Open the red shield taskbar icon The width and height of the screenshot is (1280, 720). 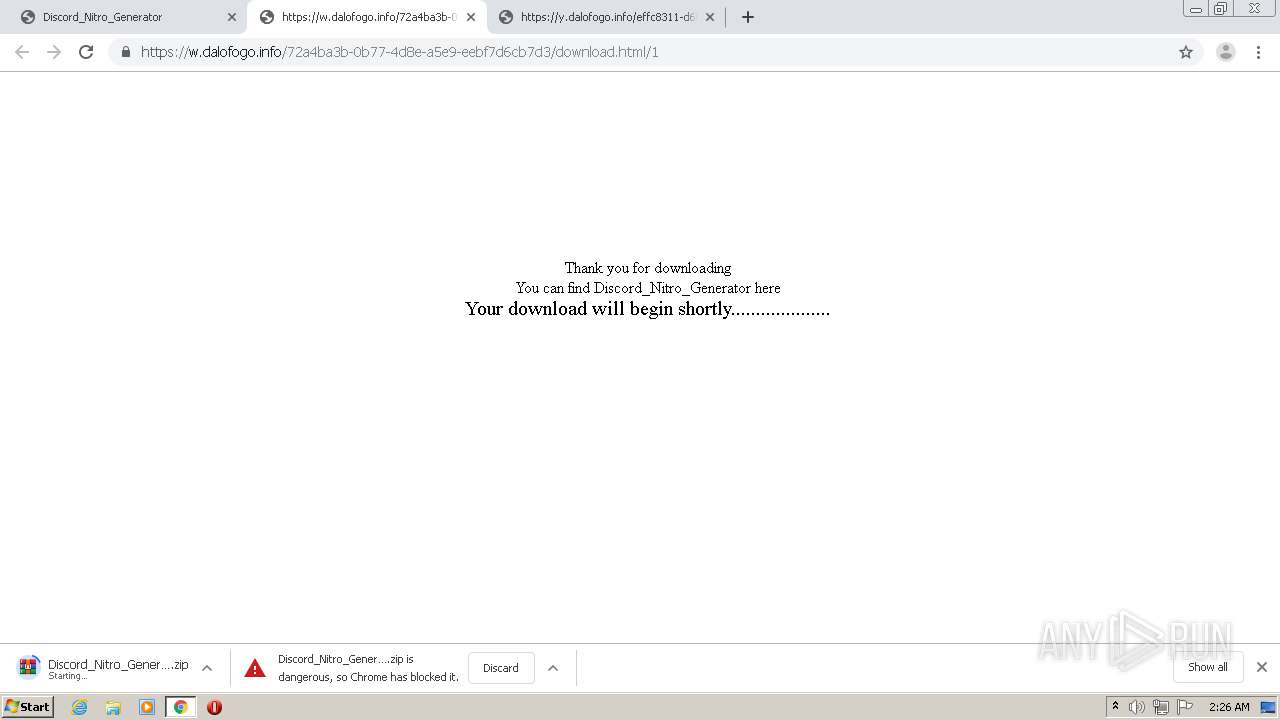click(x=214, y=707)
